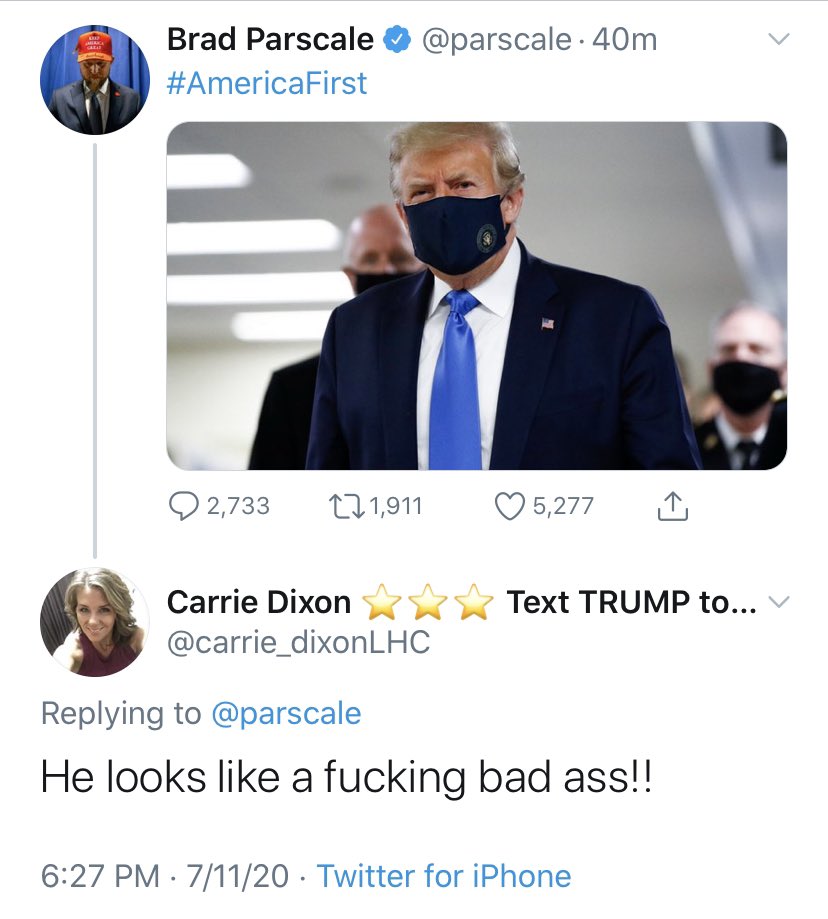Image resolution: width=828 pixels, height=919 pixels.
Task: Share the tweet using upload arrow icon
Action: (672, 506)
